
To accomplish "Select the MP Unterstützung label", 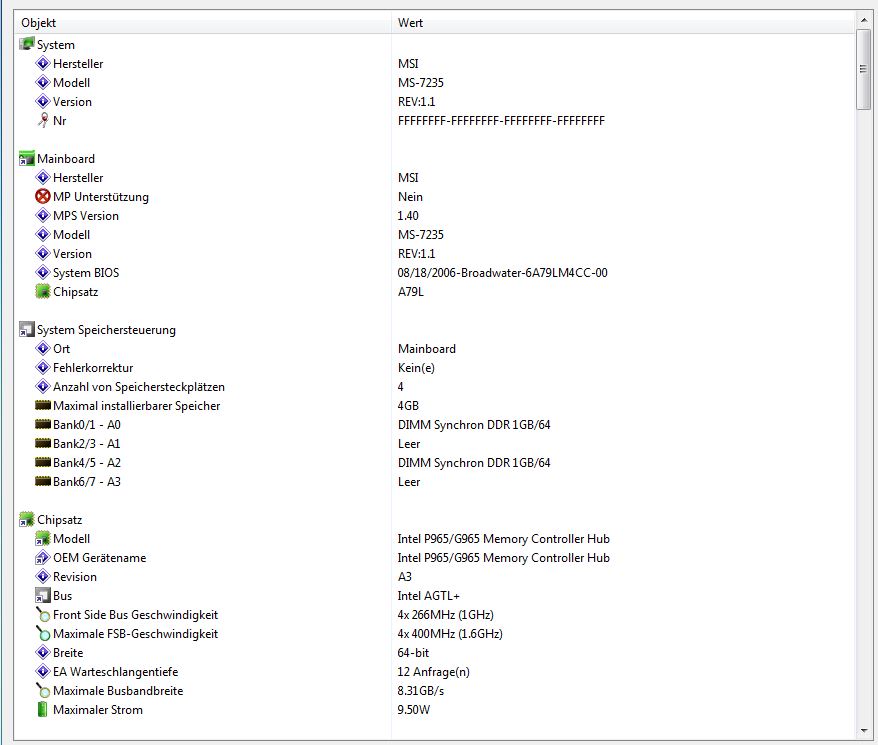I will tap(101, 197).
